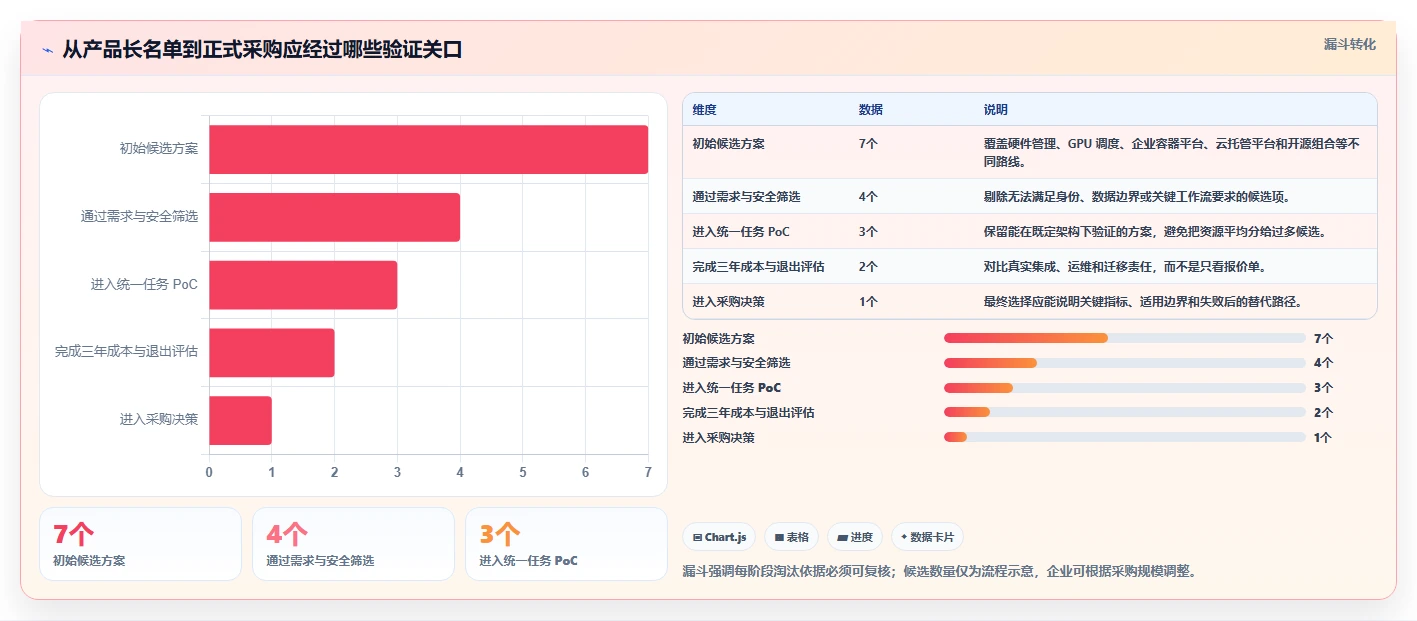1417x621 pixels.
Task: Click the 2个 value in the table
Action: click(868, 267)
